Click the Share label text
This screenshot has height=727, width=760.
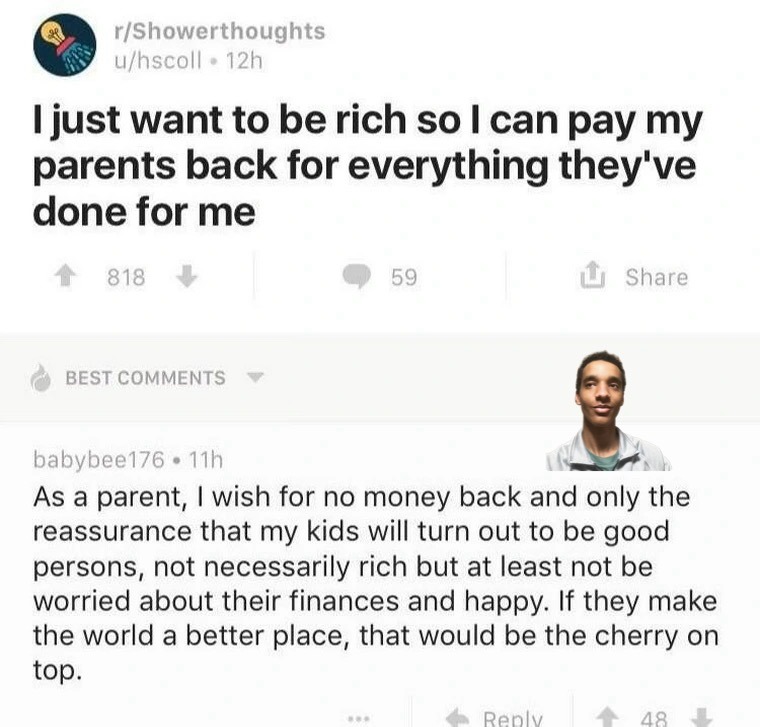(x=657, y=277)
